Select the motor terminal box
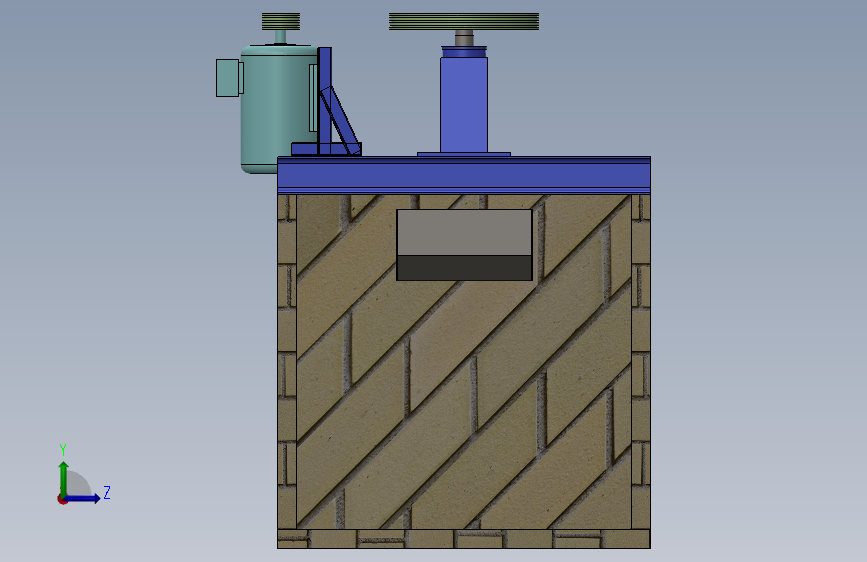Image resolution: width=867 pixels, height=562 pixels. 228,78
